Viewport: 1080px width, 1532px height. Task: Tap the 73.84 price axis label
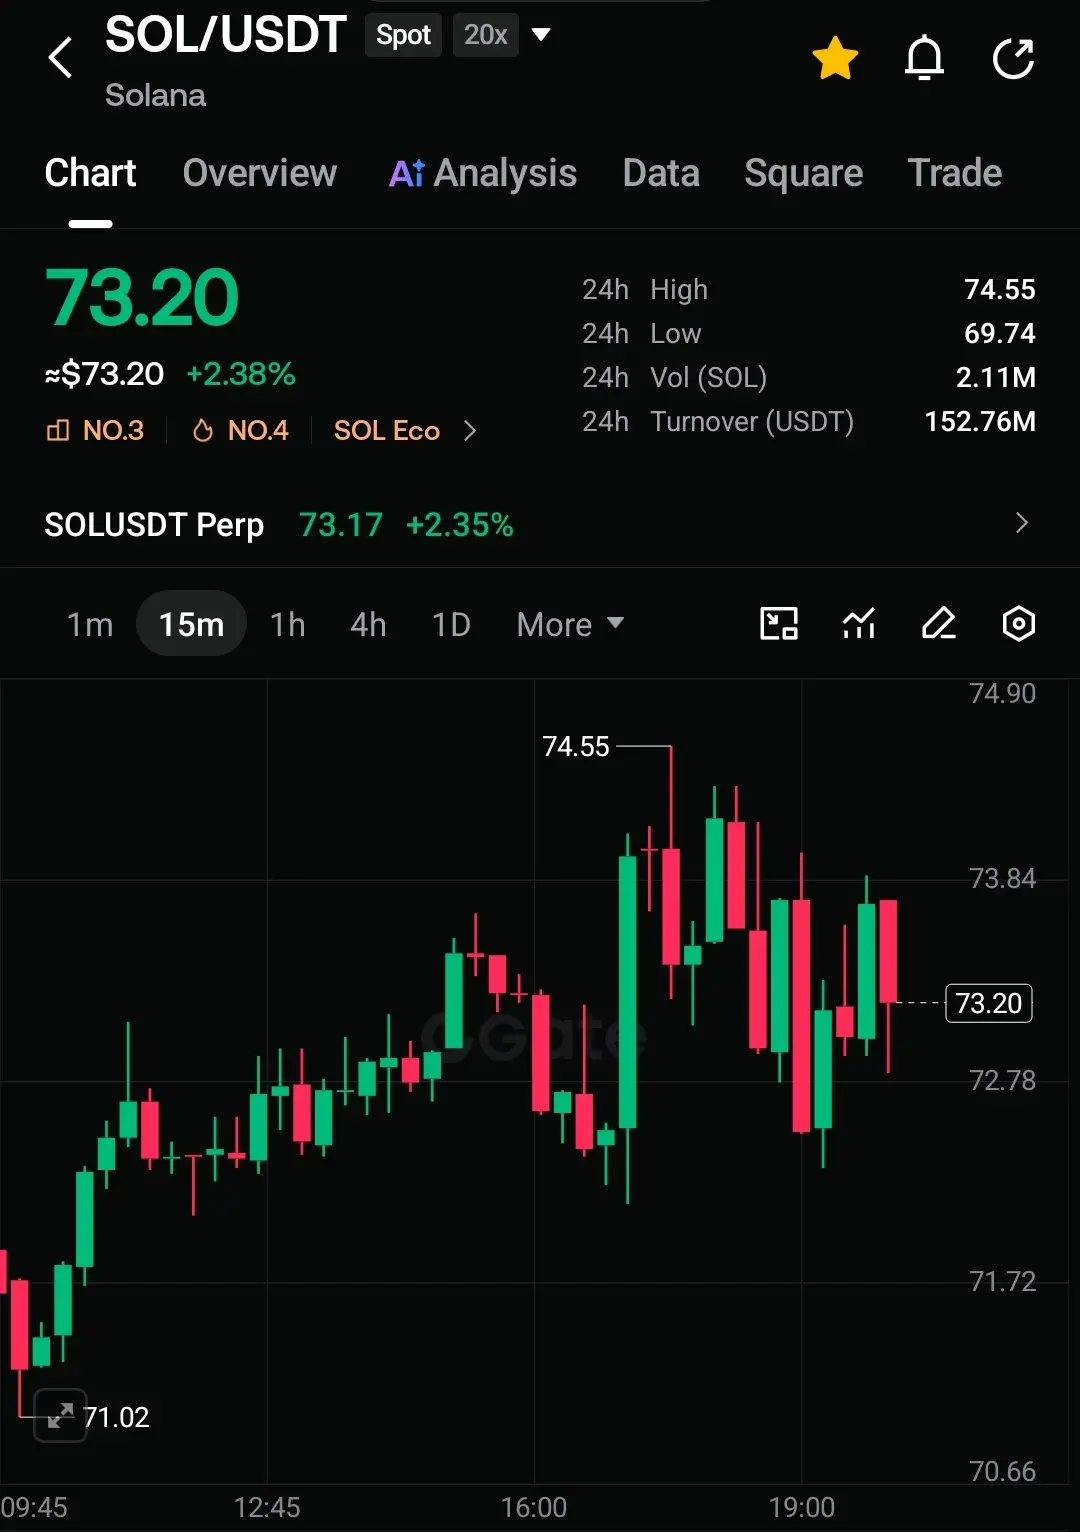[x=1003, y=879]
